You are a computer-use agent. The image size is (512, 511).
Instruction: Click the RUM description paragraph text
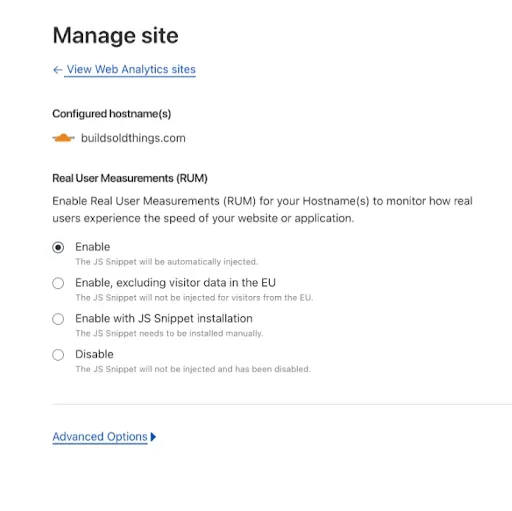pos(262,210)
